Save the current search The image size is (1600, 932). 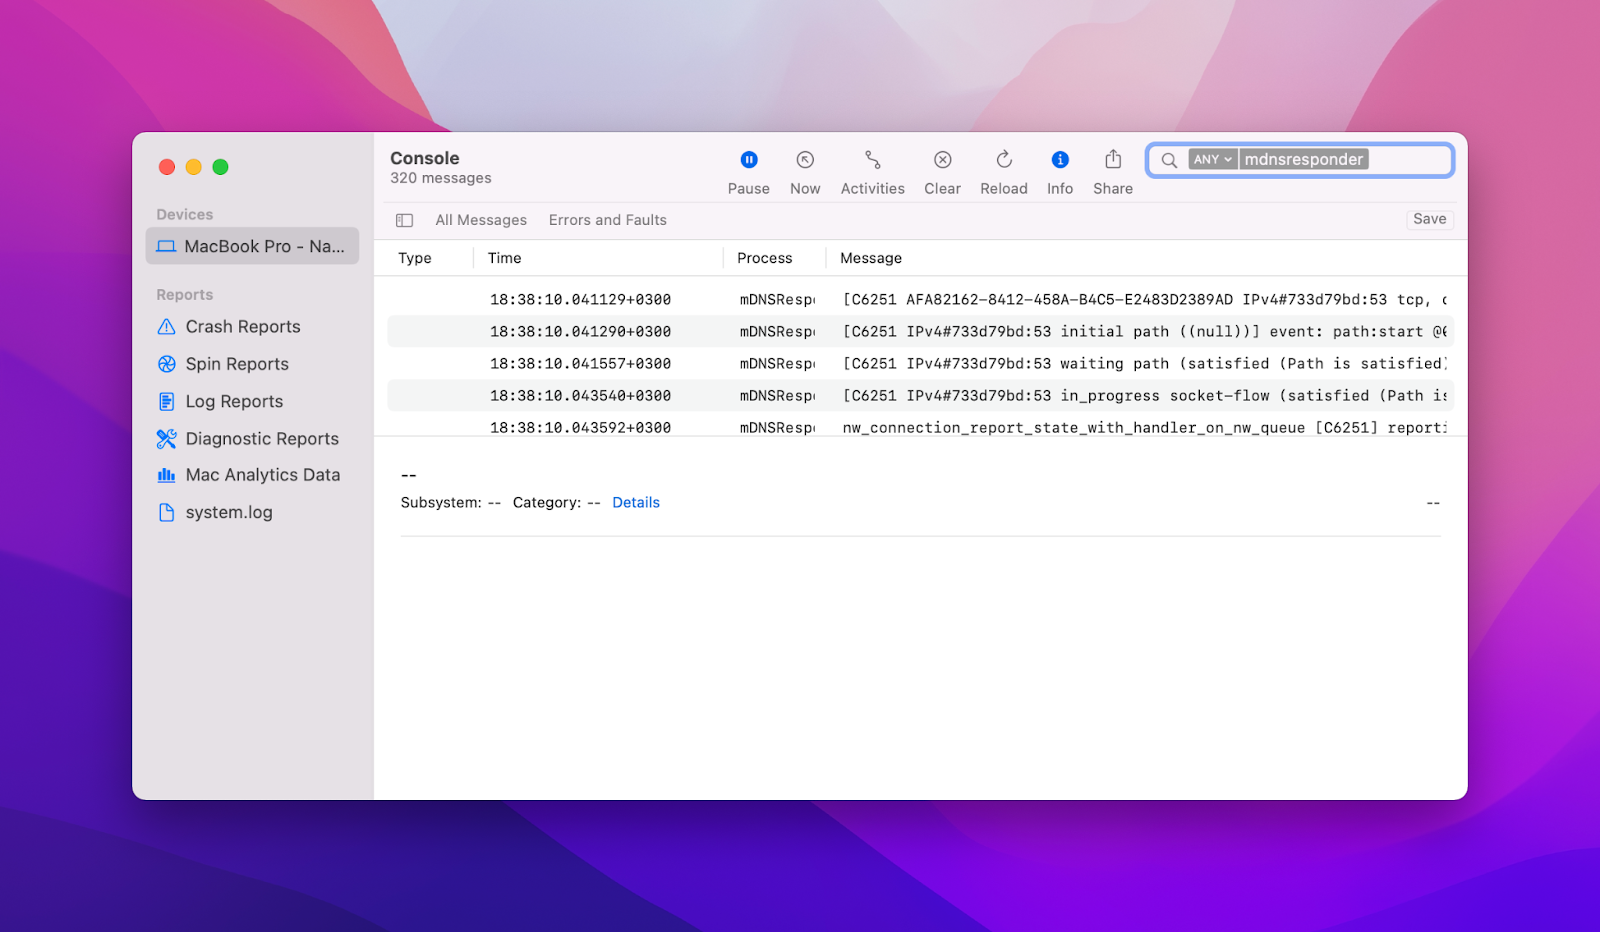(x=1429, y=219)
